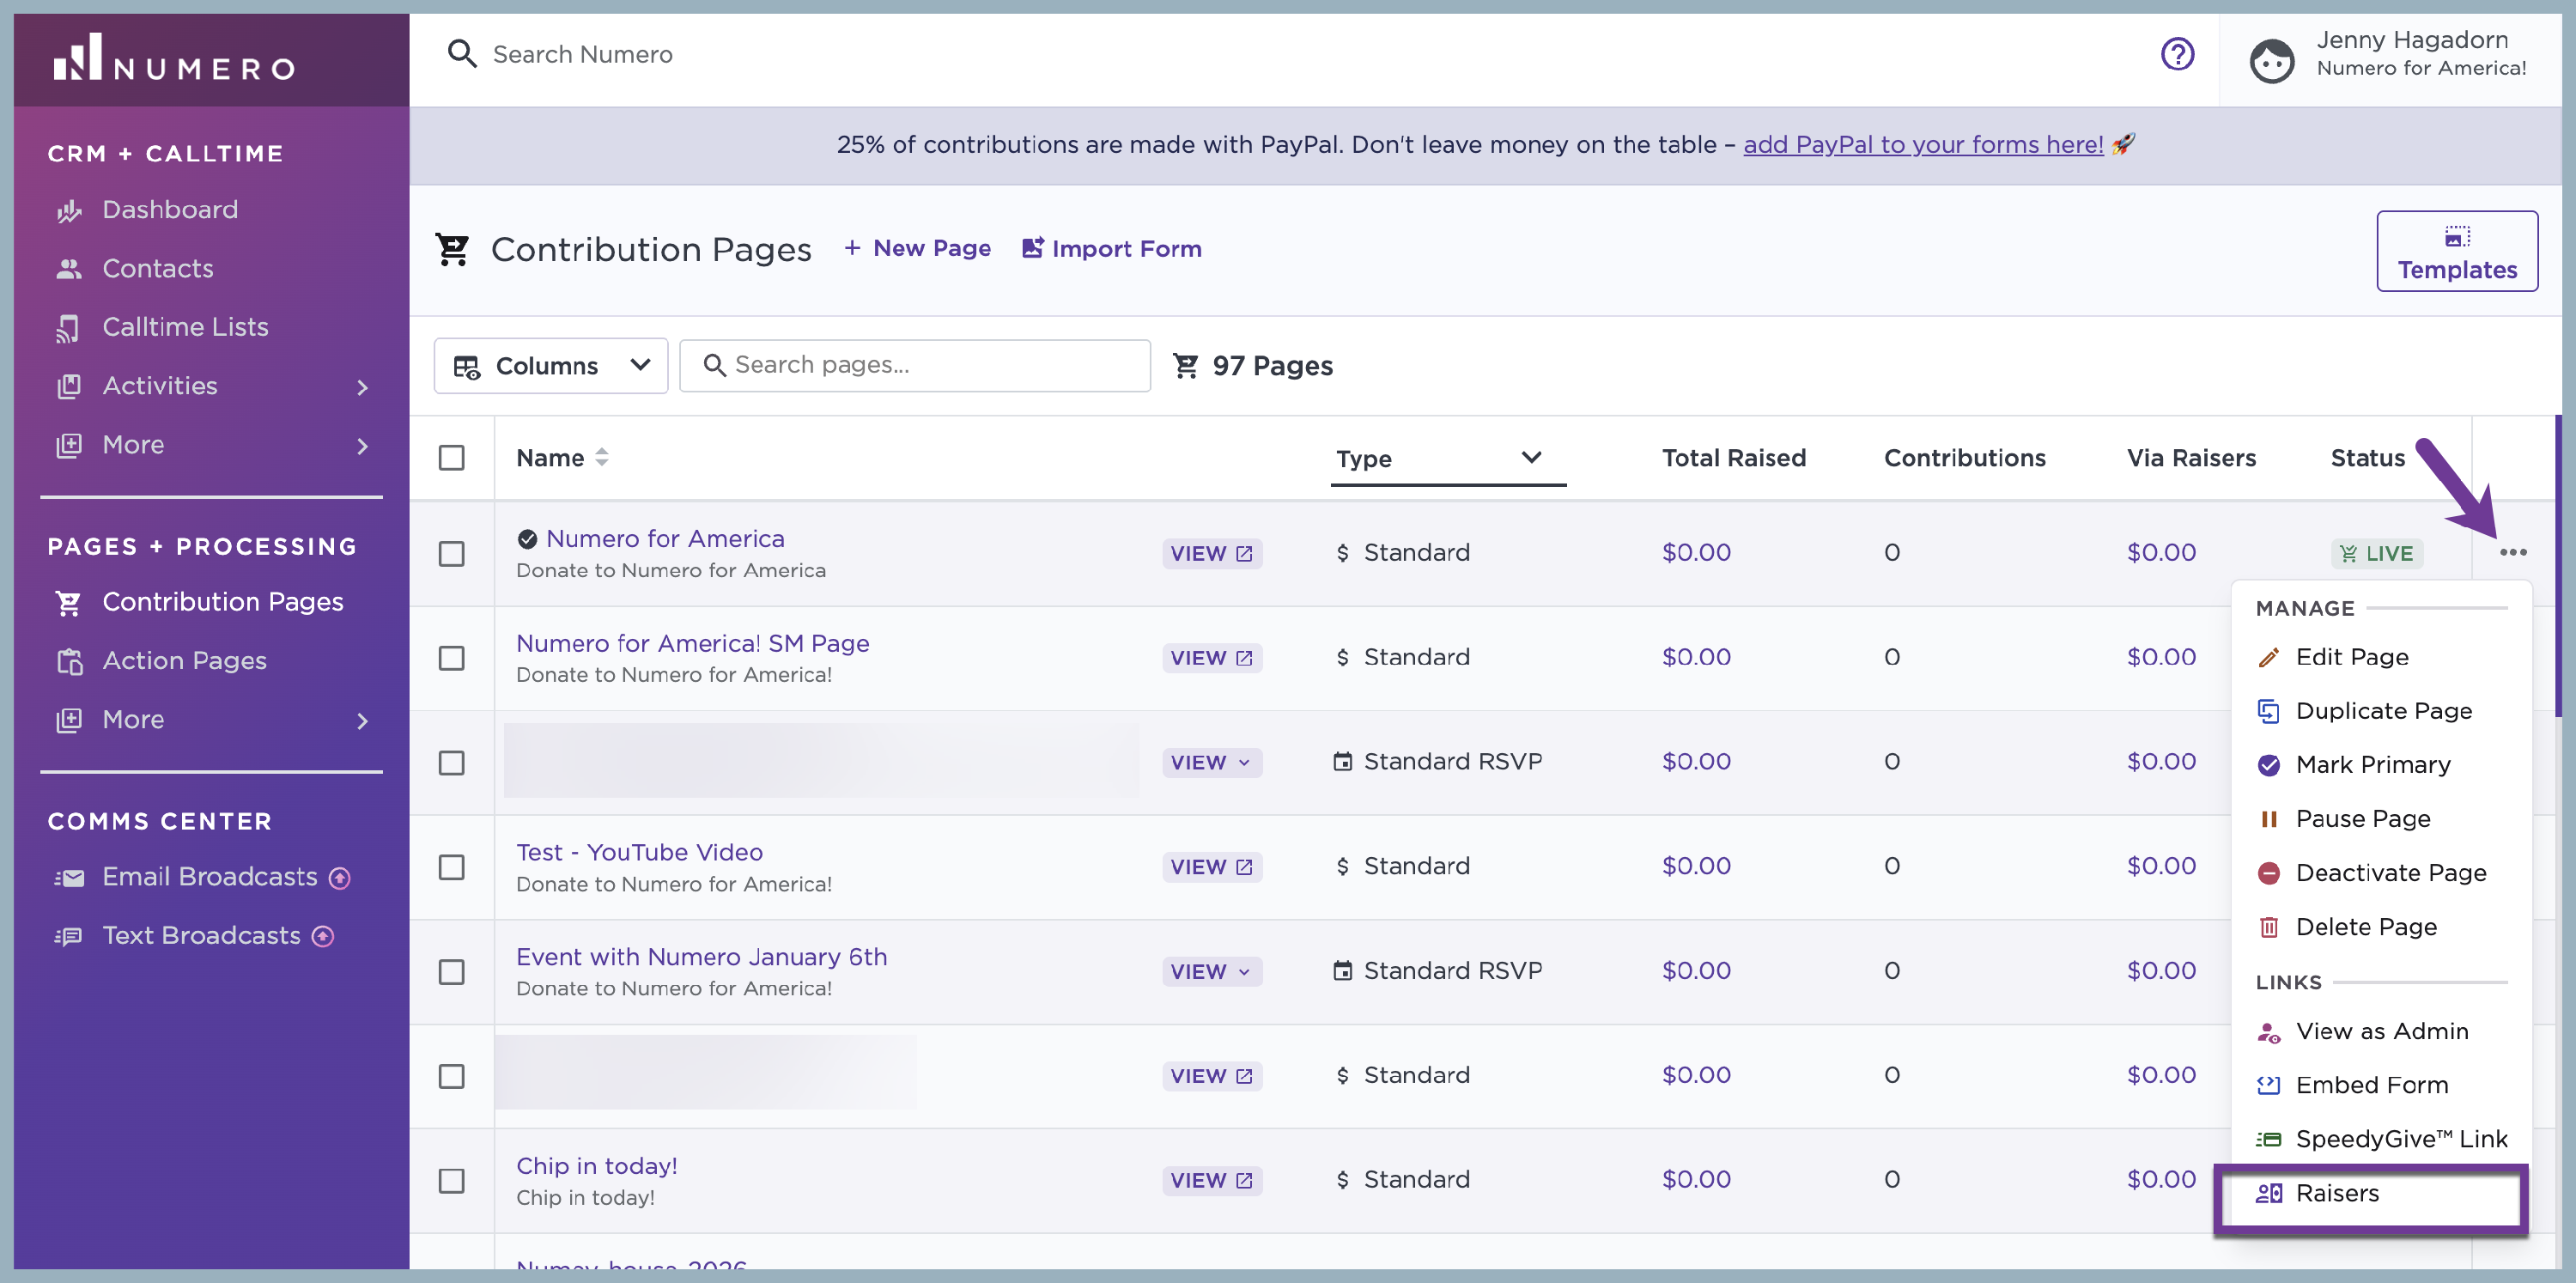This screenshot has width=2576, height=1283.
Task: Expand More under CRM + Calltime
Action: [x=362, y=446]
